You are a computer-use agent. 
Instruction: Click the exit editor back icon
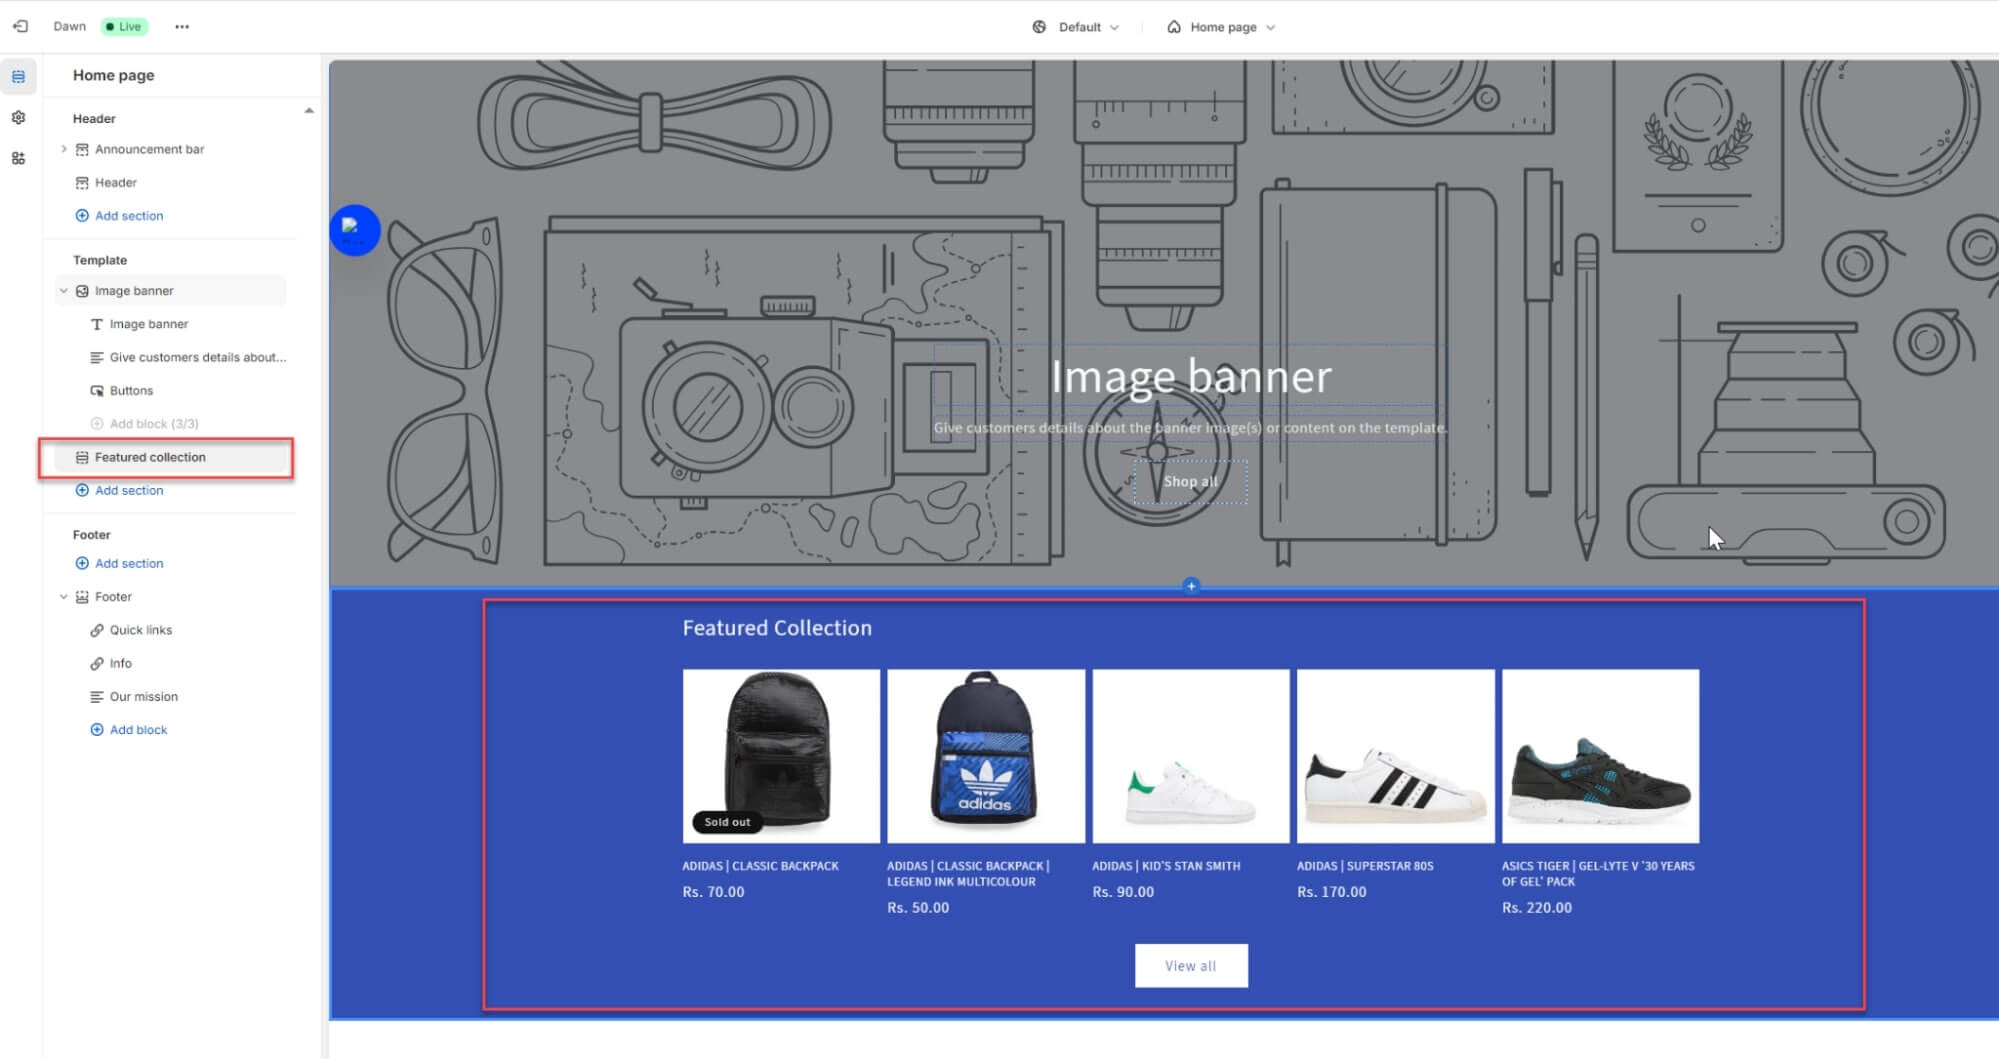pyautogui.click(x=20, y=27)
